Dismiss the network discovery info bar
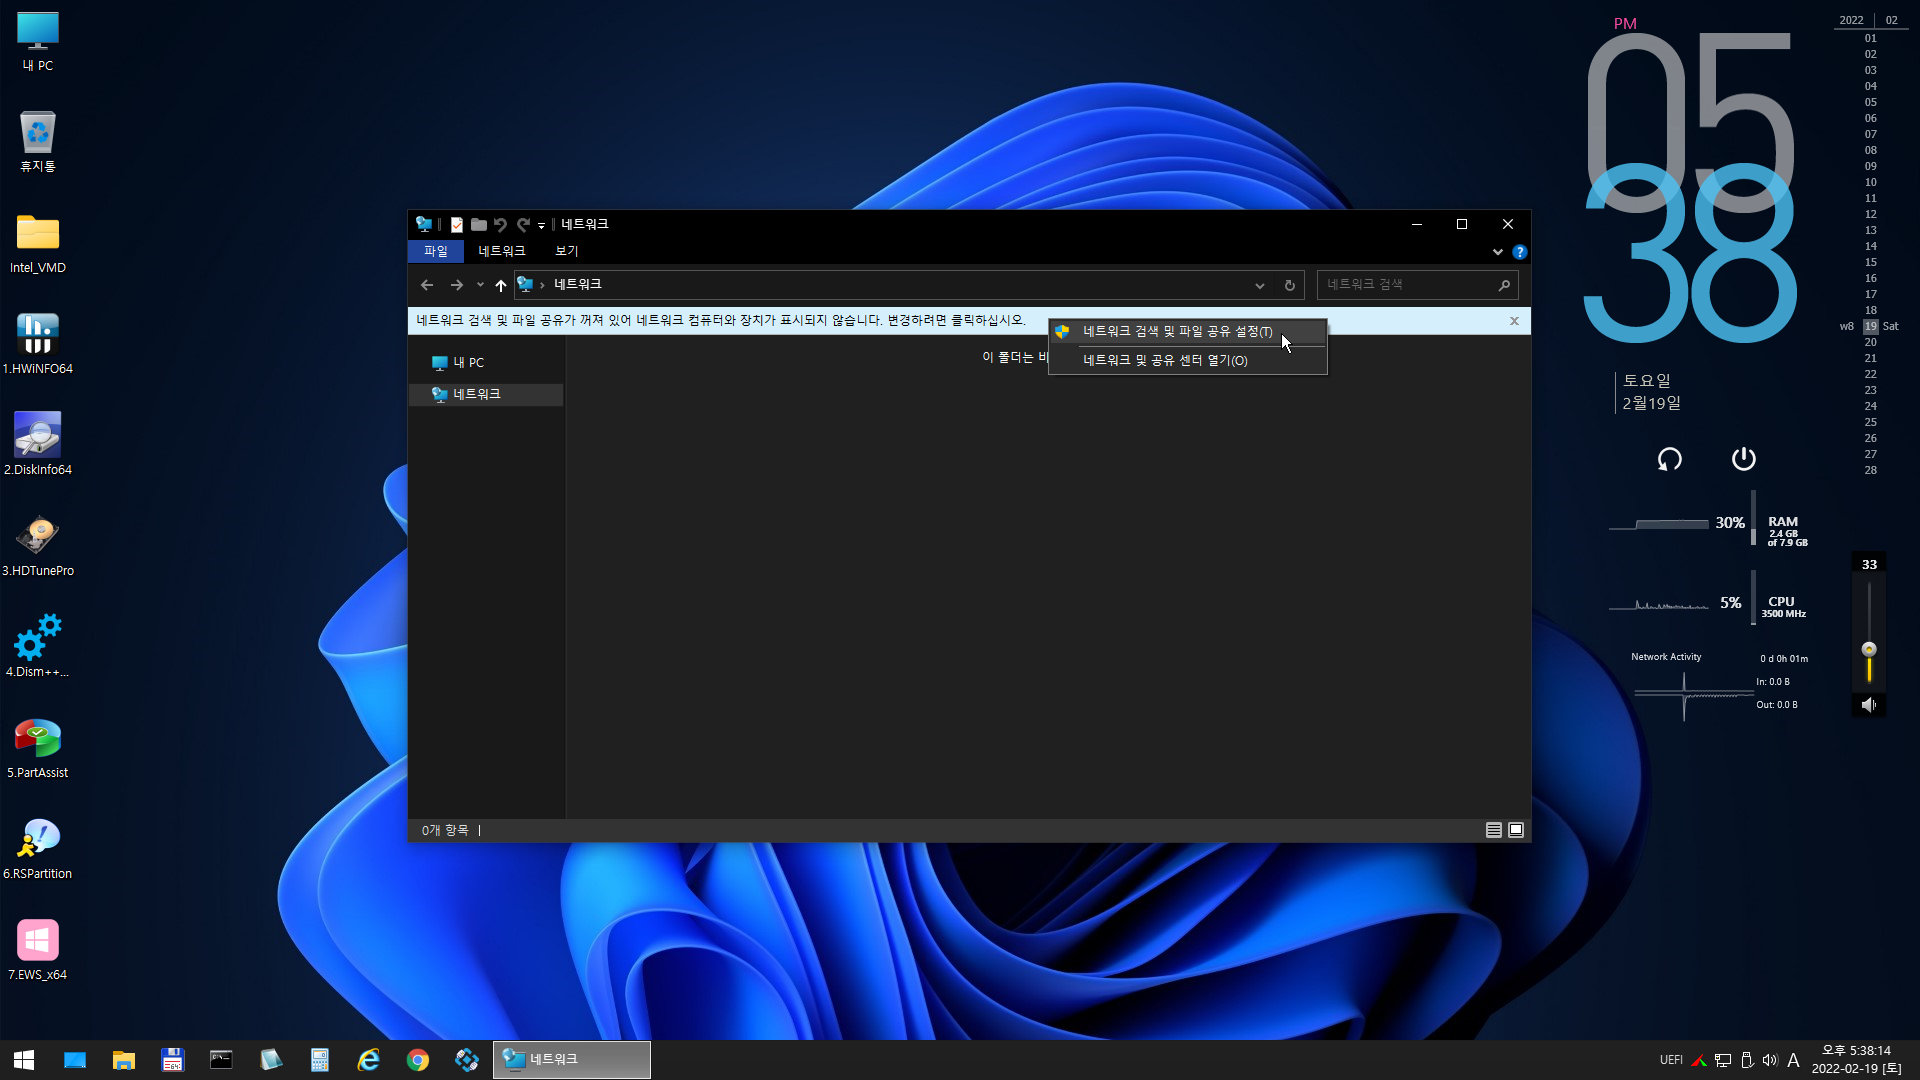The width and height of the screenshot is (1920, 1080). [x=1514, y=321]
